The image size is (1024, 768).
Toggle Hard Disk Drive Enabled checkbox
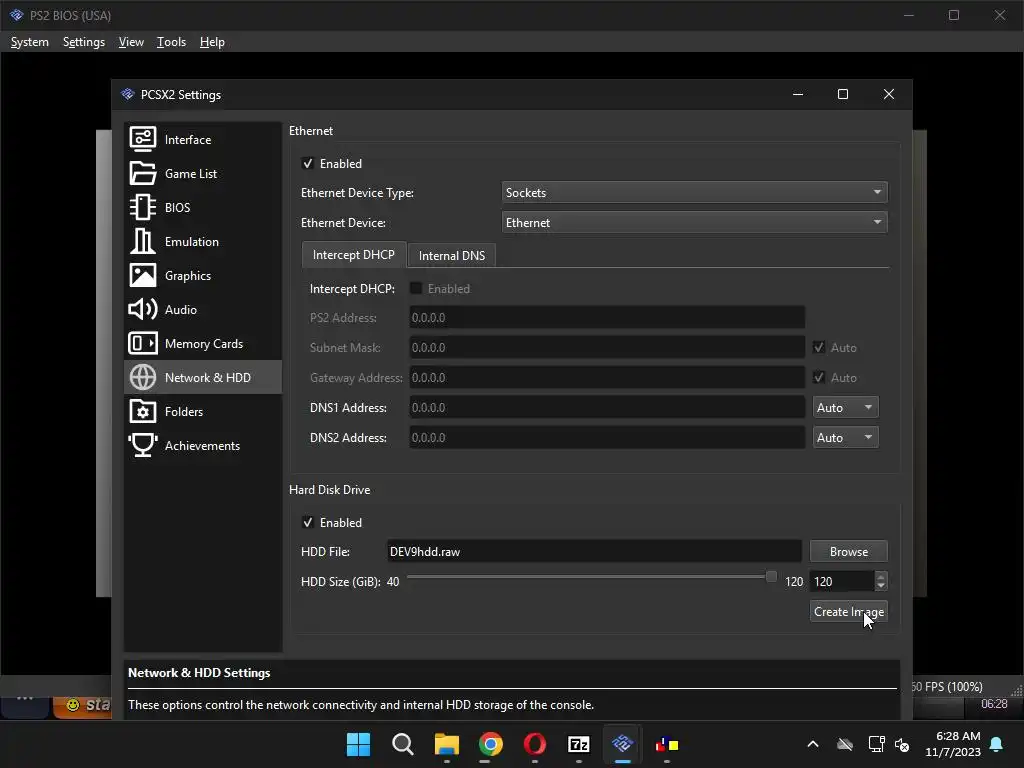tap(308, 522)
